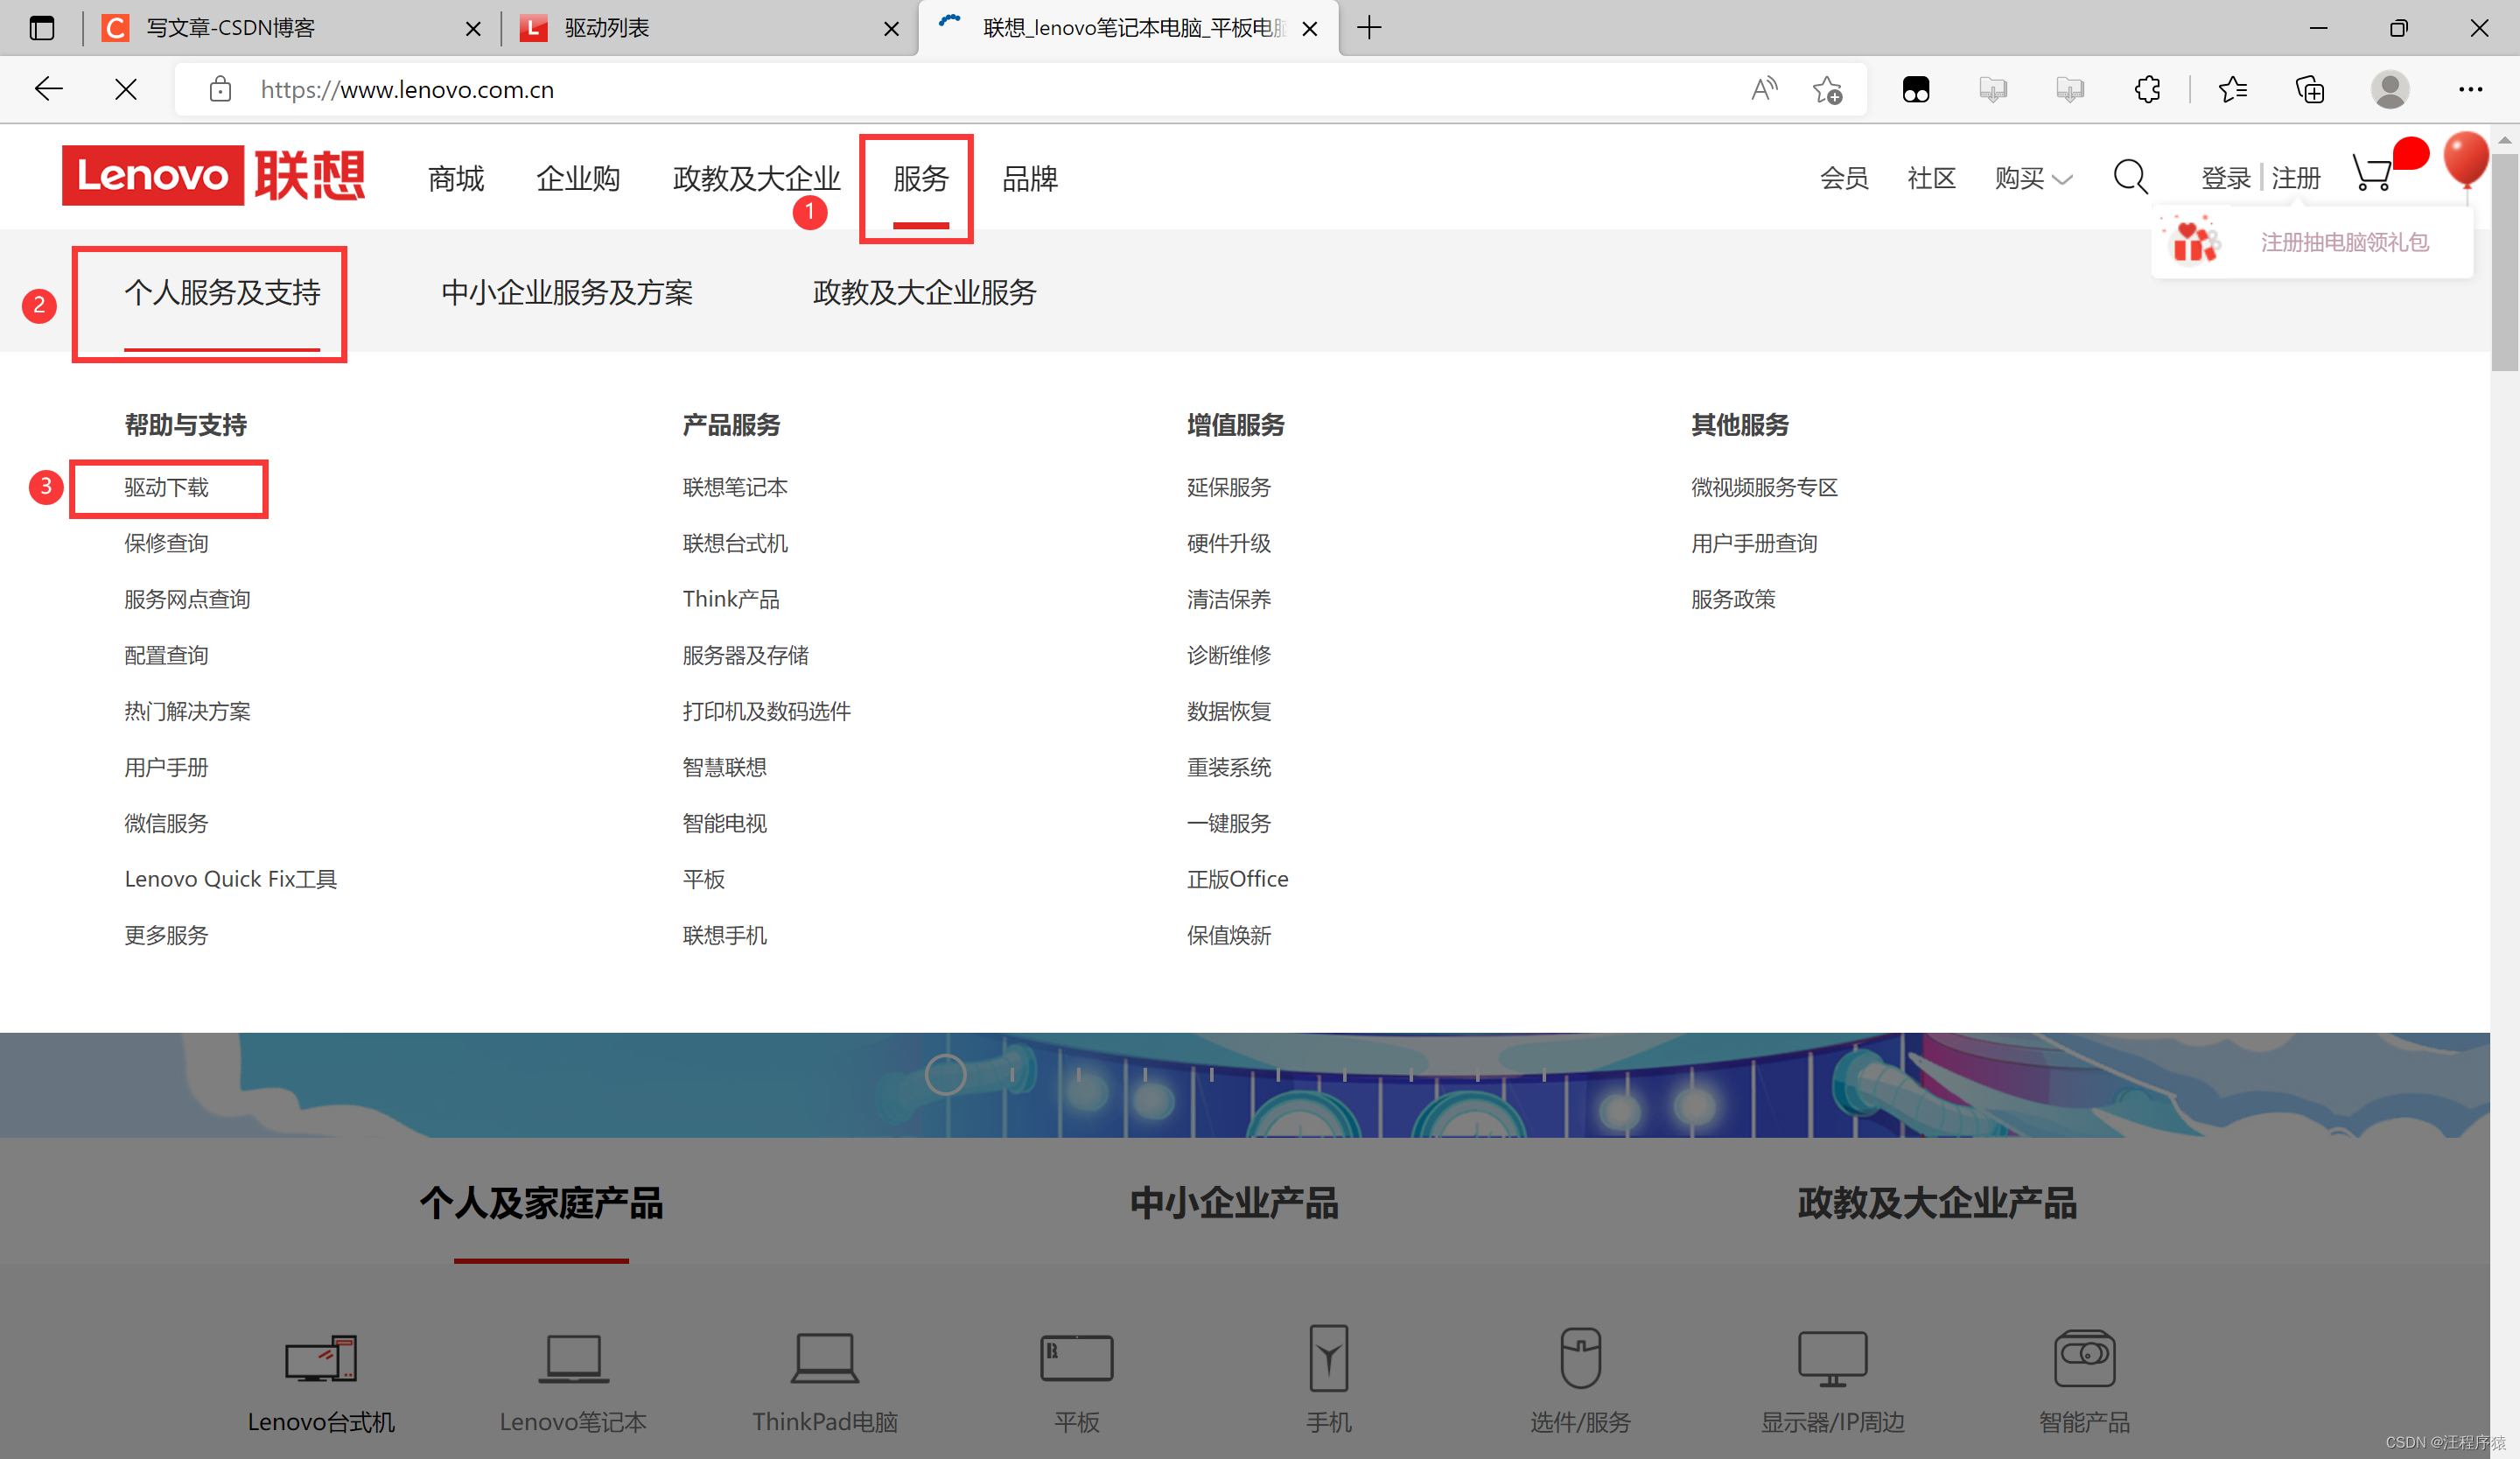Click the browser extensions puzzle icon
Image resolution: width=2520 pixels, height=1459 pixels.
coord(2147,90)
